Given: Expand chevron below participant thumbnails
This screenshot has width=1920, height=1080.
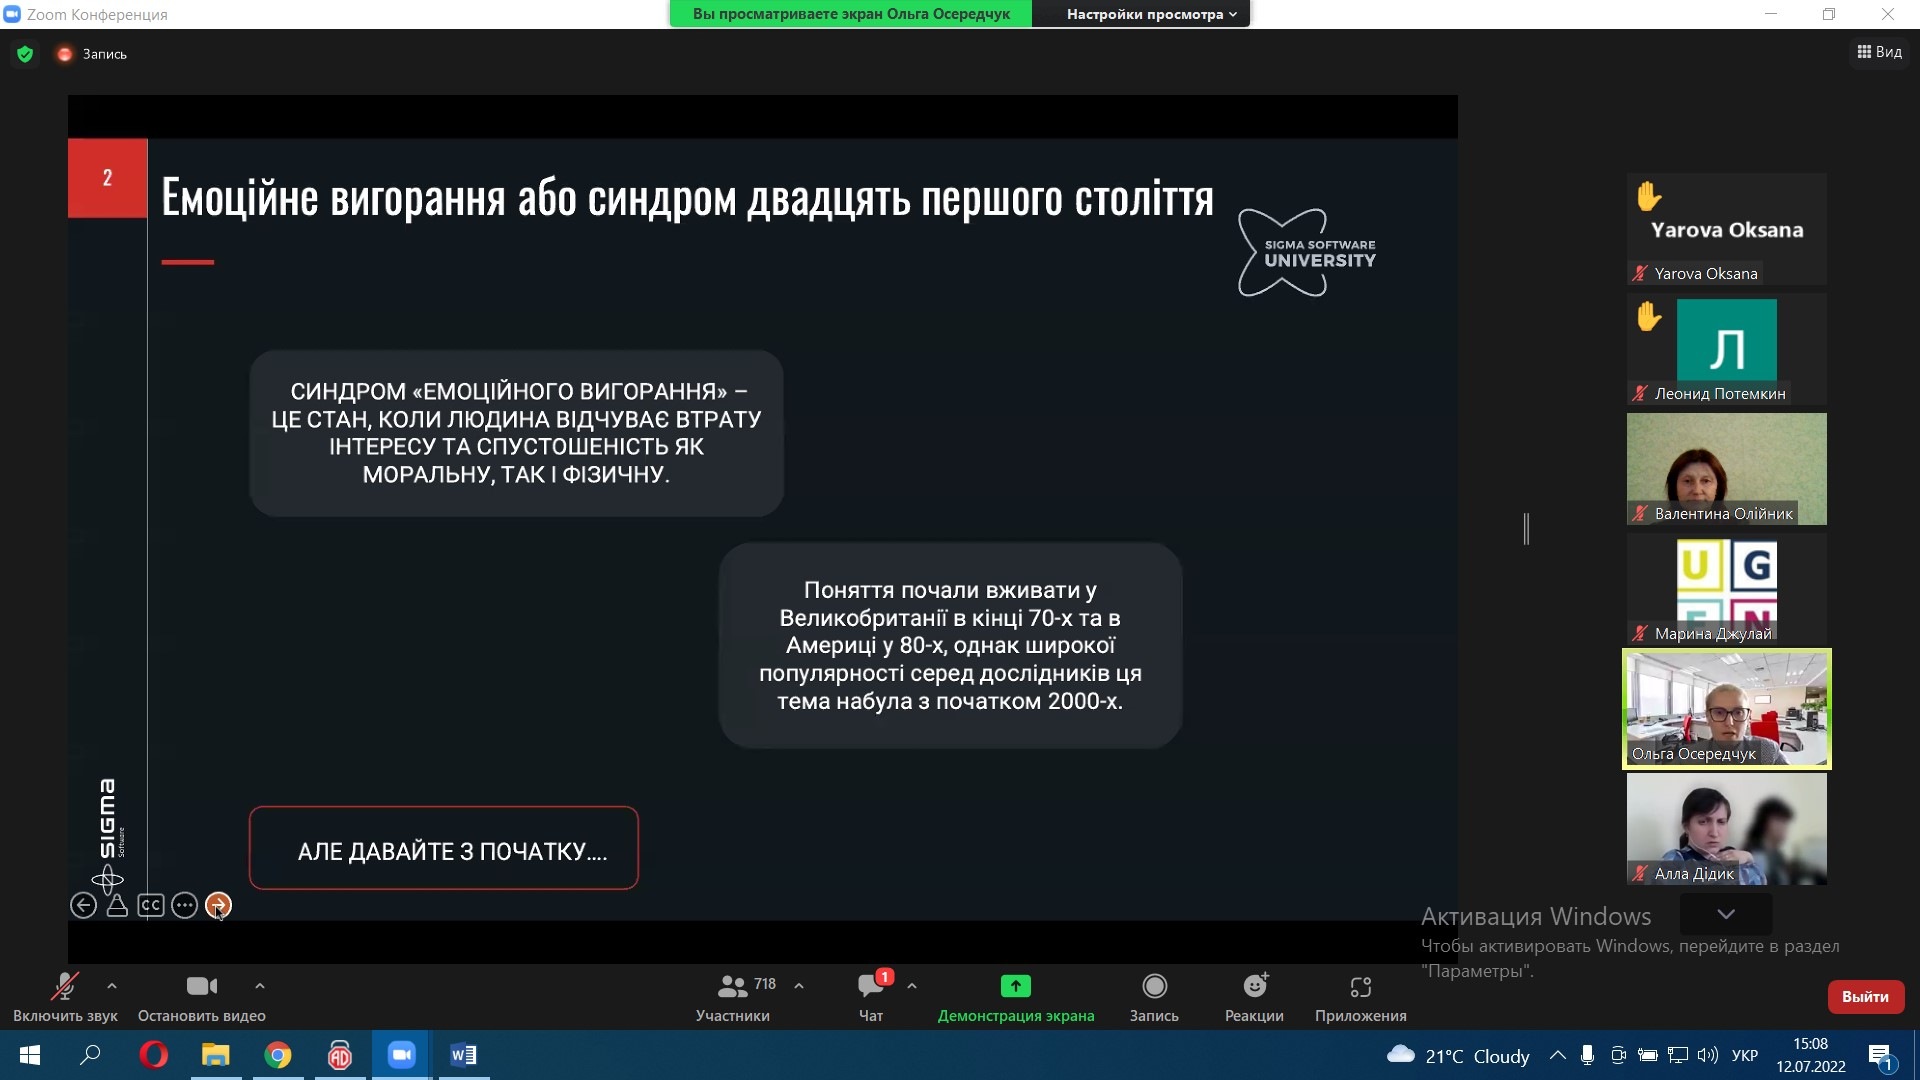Looking at the screenshot, I should [x=1726, y=914].
